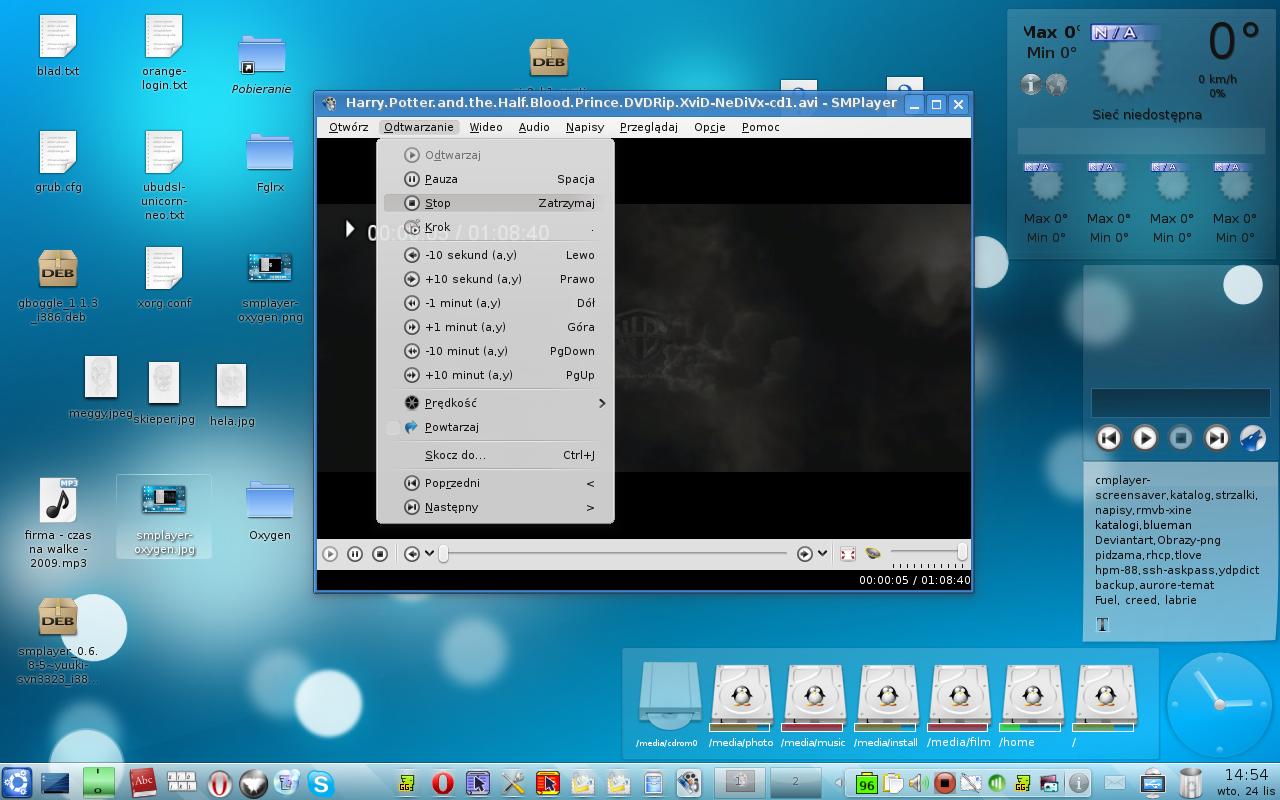Open the KDE application launcher
Viewport: 1280px width, 800px height.
(18, 783)
